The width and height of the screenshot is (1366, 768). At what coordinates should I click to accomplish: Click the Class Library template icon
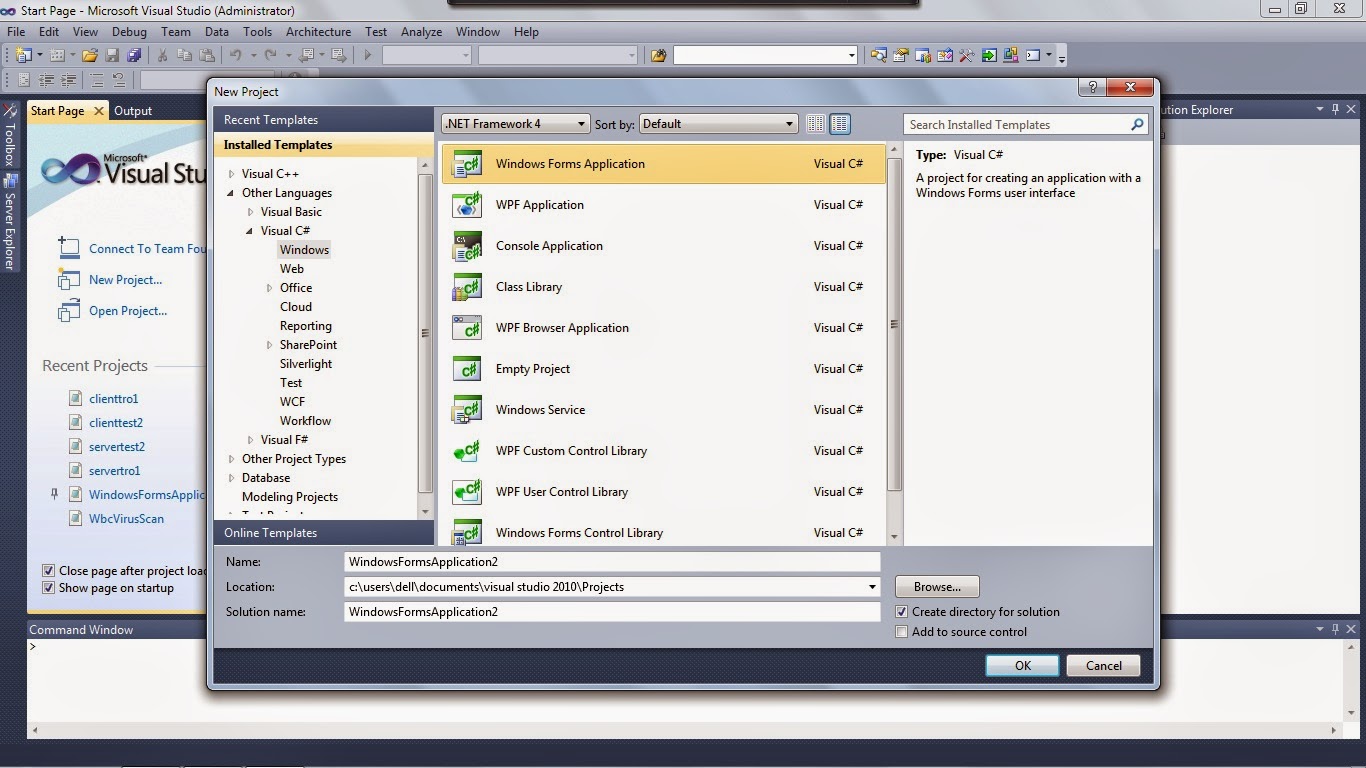pos(467,286)
